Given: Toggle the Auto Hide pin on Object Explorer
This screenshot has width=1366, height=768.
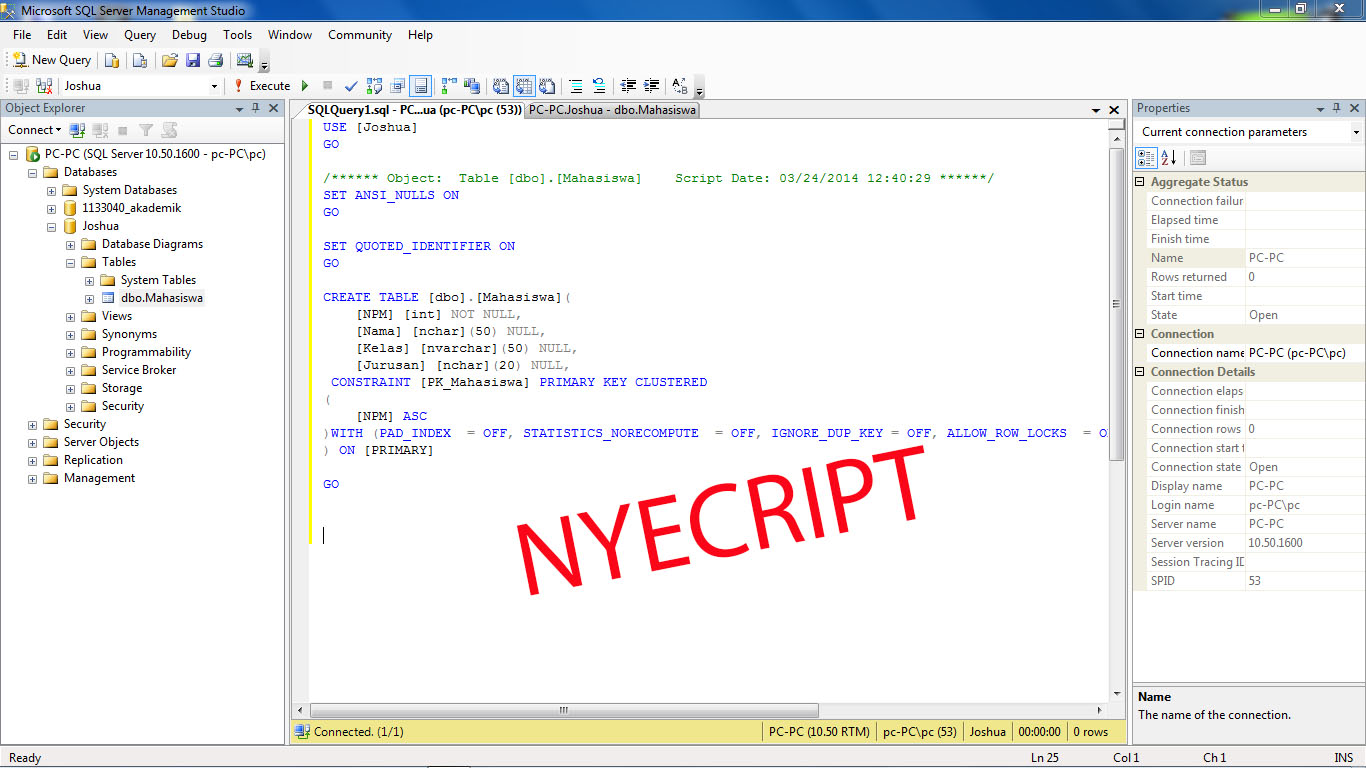Looking at the screenshot, I should click(257, 108).
